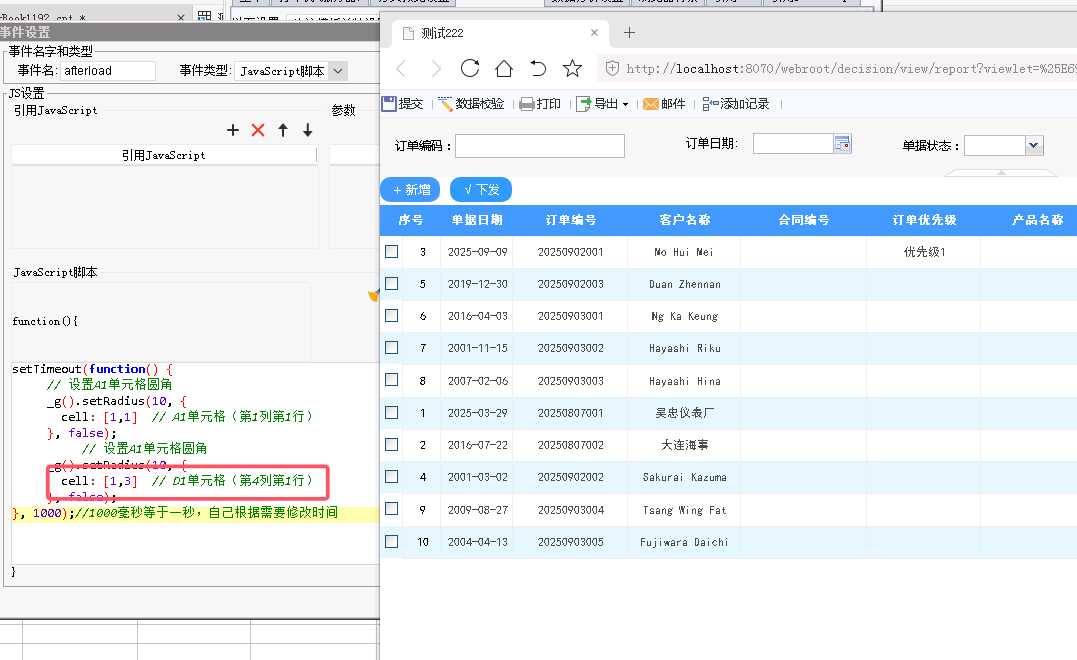Click the red X delete icon

click(258, 130)
